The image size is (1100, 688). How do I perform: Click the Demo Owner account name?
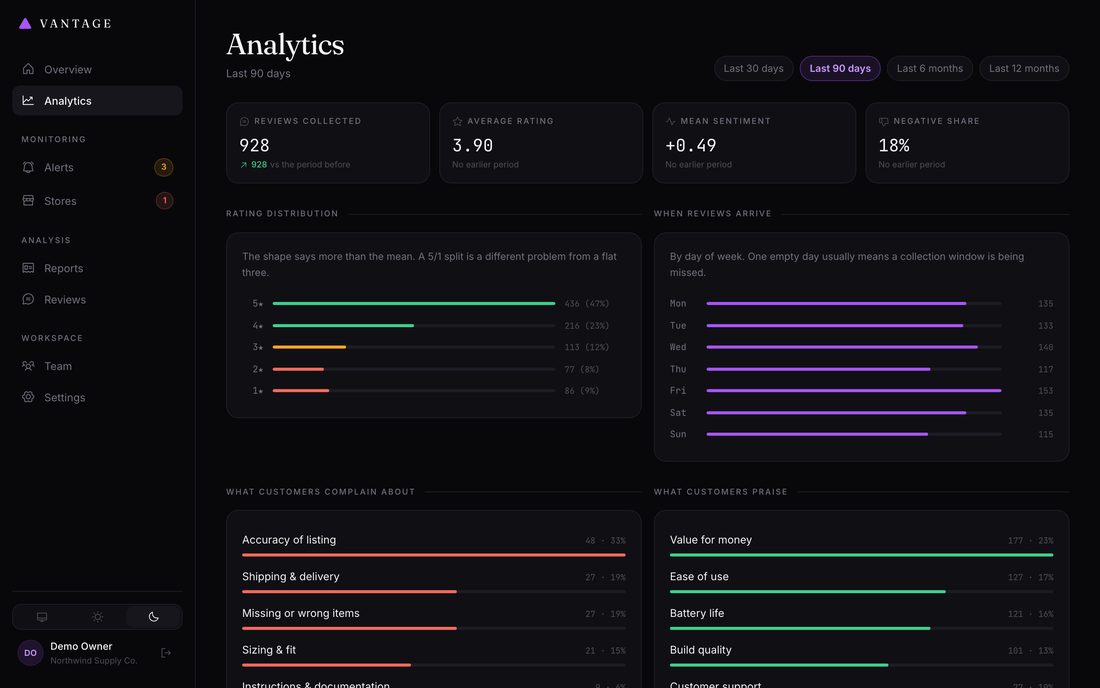81,646
